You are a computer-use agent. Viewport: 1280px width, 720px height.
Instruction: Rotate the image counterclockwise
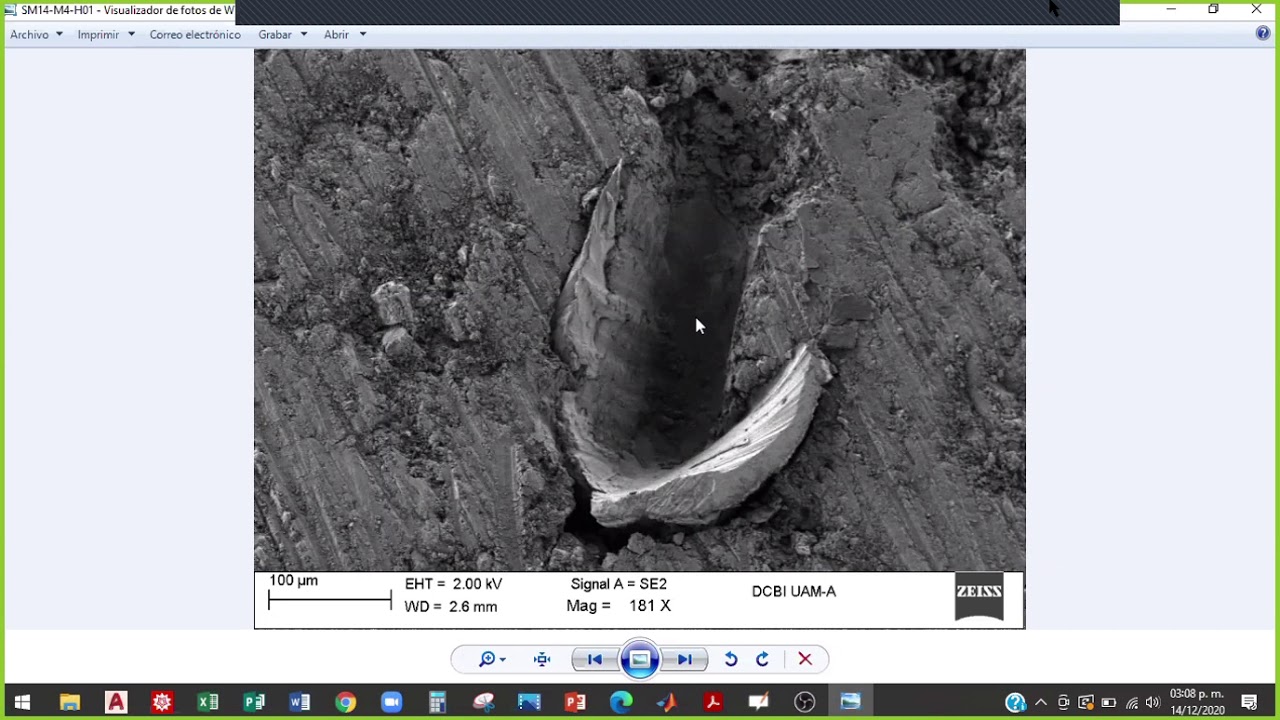[731, 659]
